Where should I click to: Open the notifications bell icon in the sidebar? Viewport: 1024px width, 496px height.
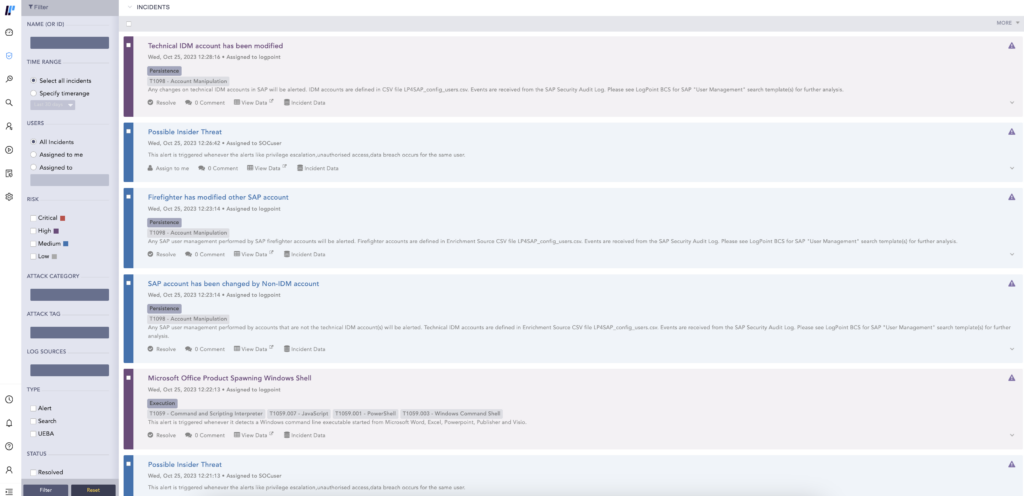pos(9,423)
